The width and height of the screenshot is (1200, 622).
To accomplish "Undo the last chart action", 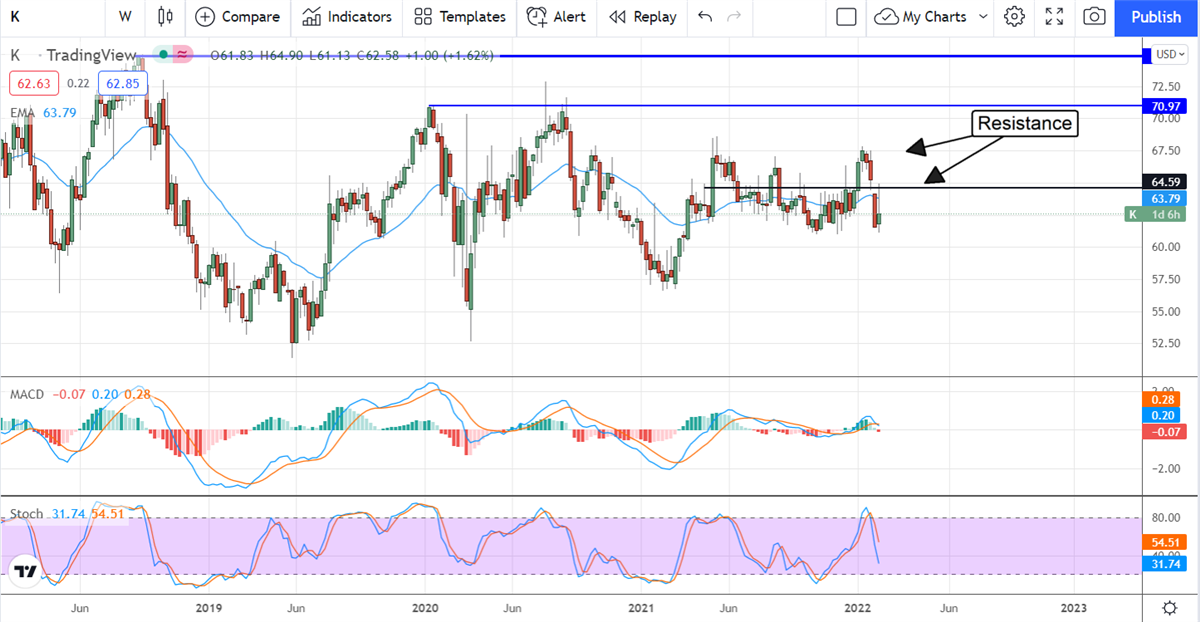I will pyautogui.click(x=705, y=17).
